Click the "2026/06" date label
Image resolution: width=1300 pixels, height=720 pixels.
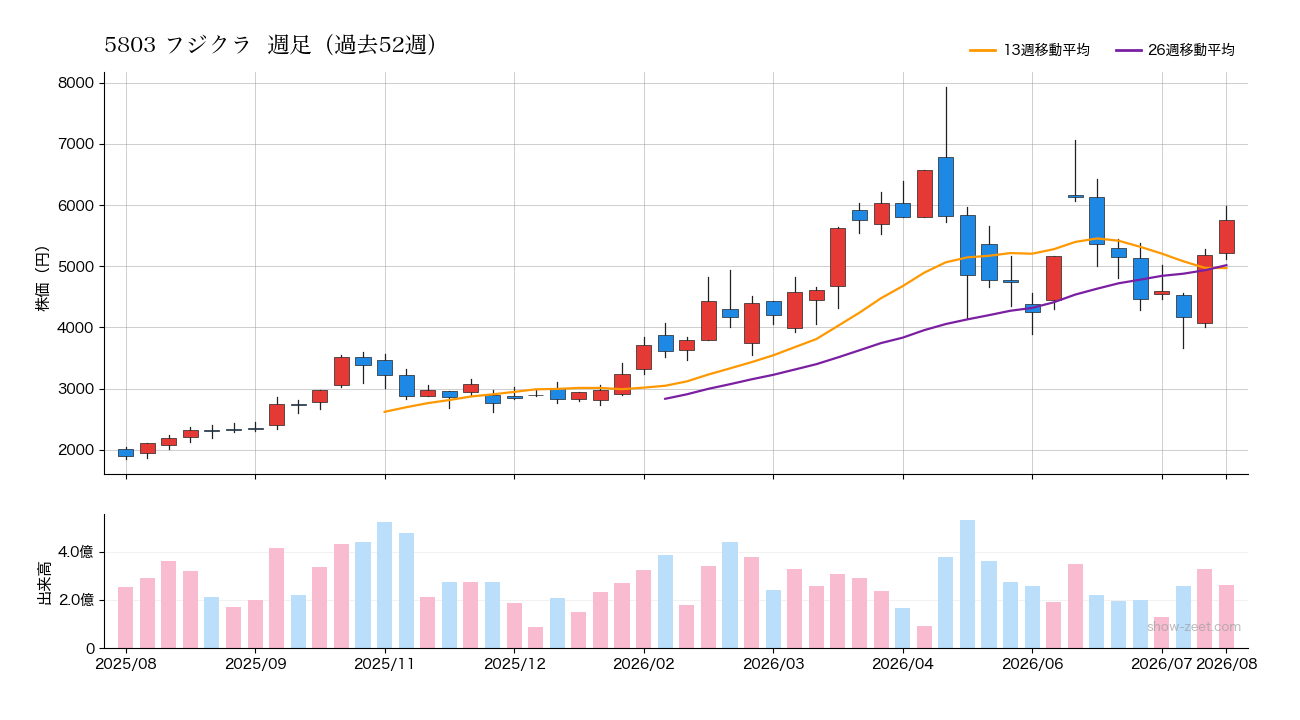pos(1032,662)
